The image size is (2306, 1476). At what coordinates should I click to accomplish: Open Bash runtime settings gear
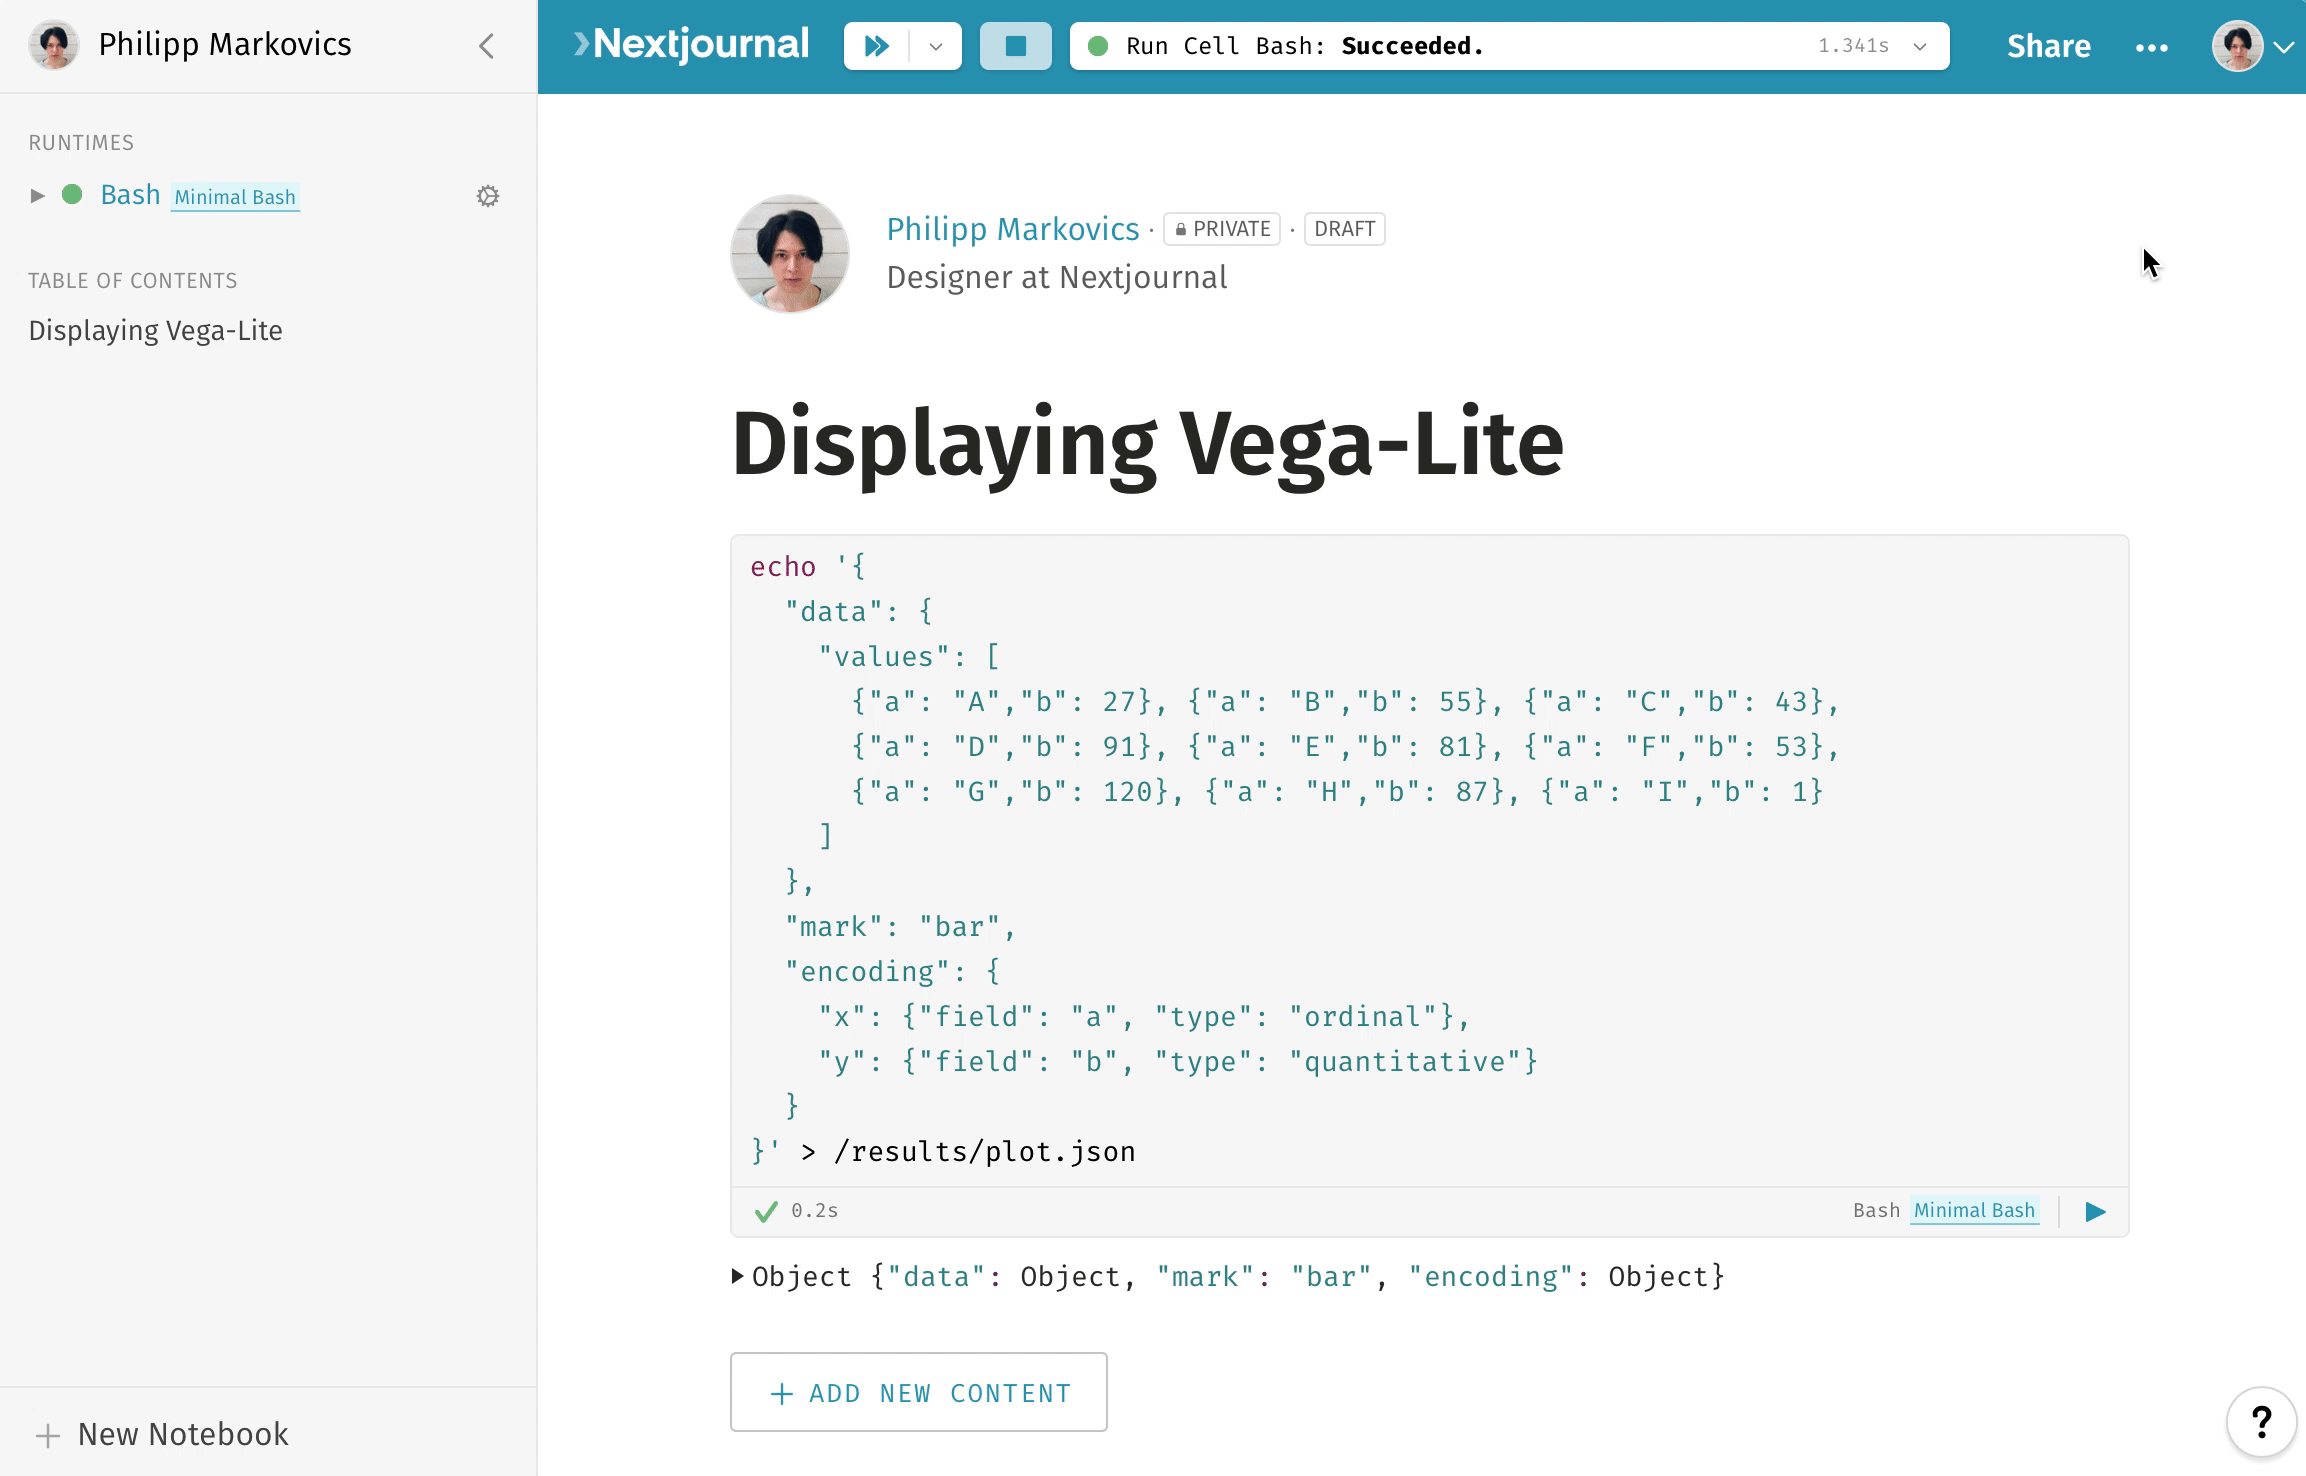pyautogui.click(x=488, y=196)
